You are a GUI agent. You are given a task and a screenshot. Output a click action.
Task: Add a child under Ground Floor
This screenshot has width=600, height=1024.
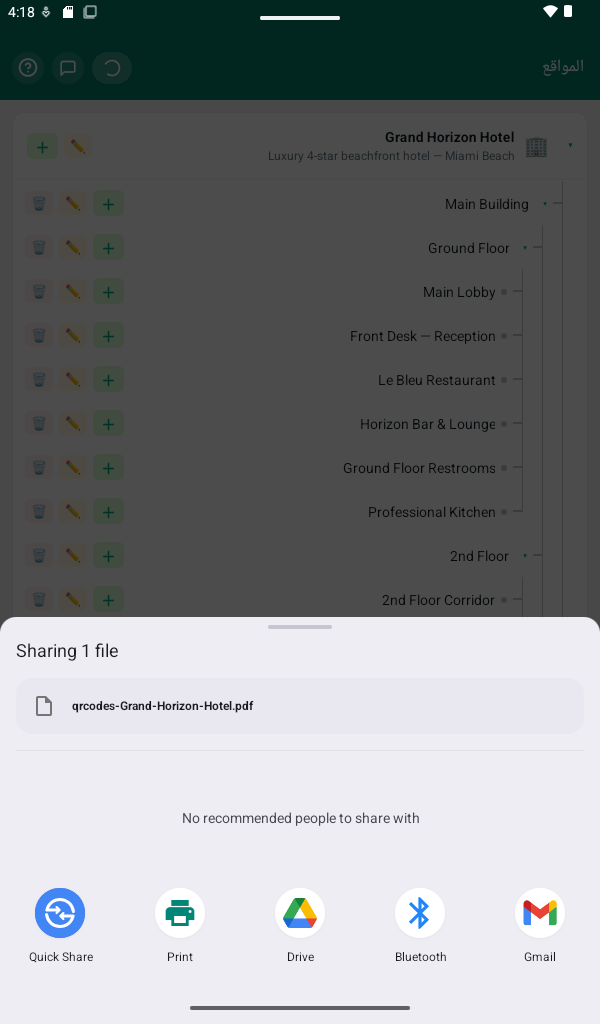[108, 248]
